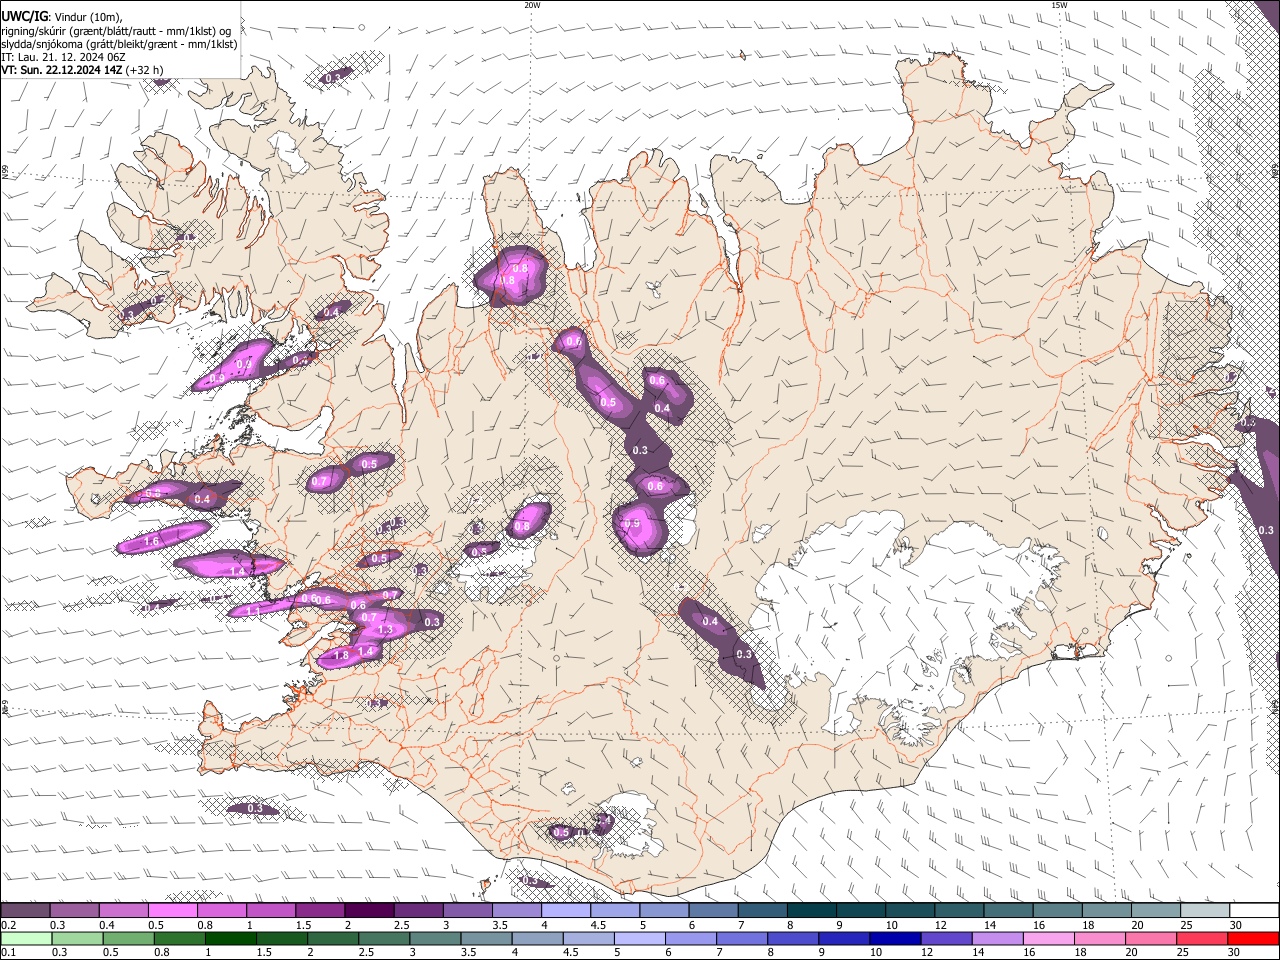Select the 'IT: Lau. 21. 12. 2024 06Z' line
The image size is (1280, 960).
click(63, 57)
